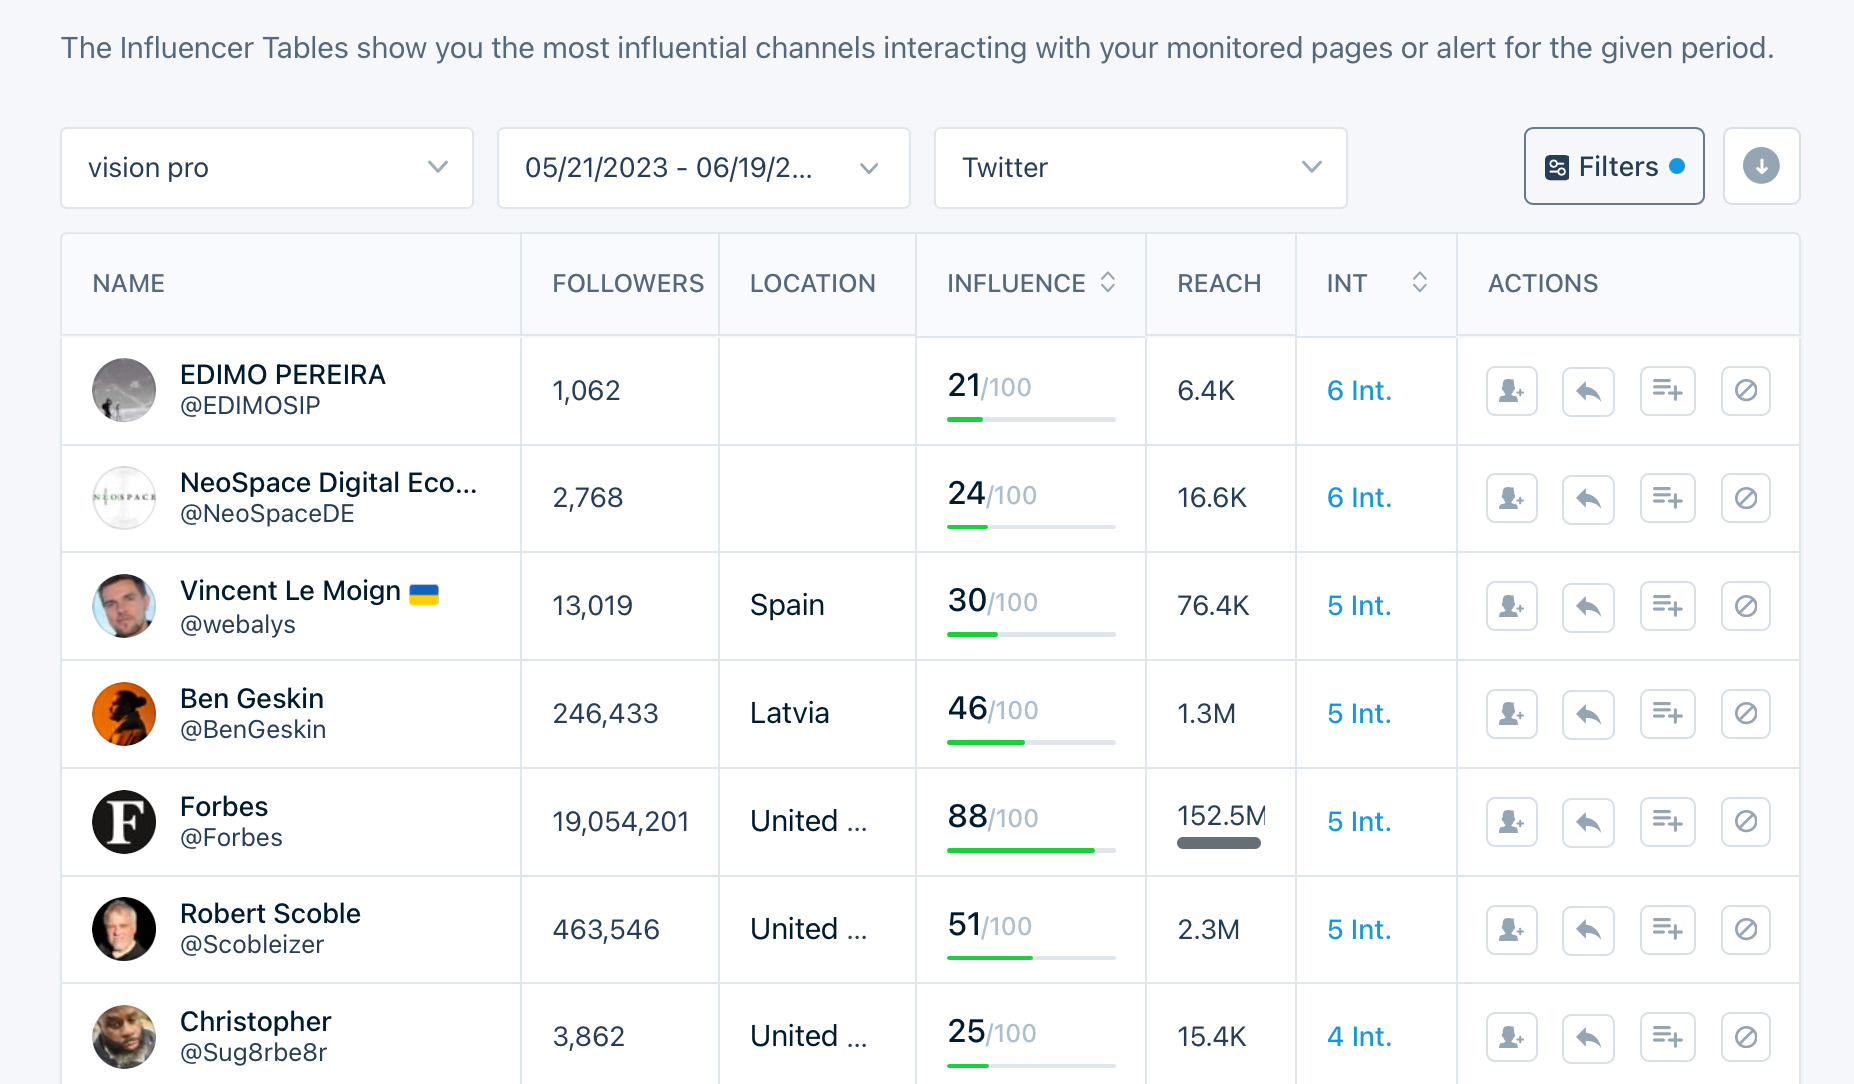This screenshot has width=1854, height=1084.
Task: Reply to Robert Scoble via arrow icon
Action: (x=1588, y=930)
